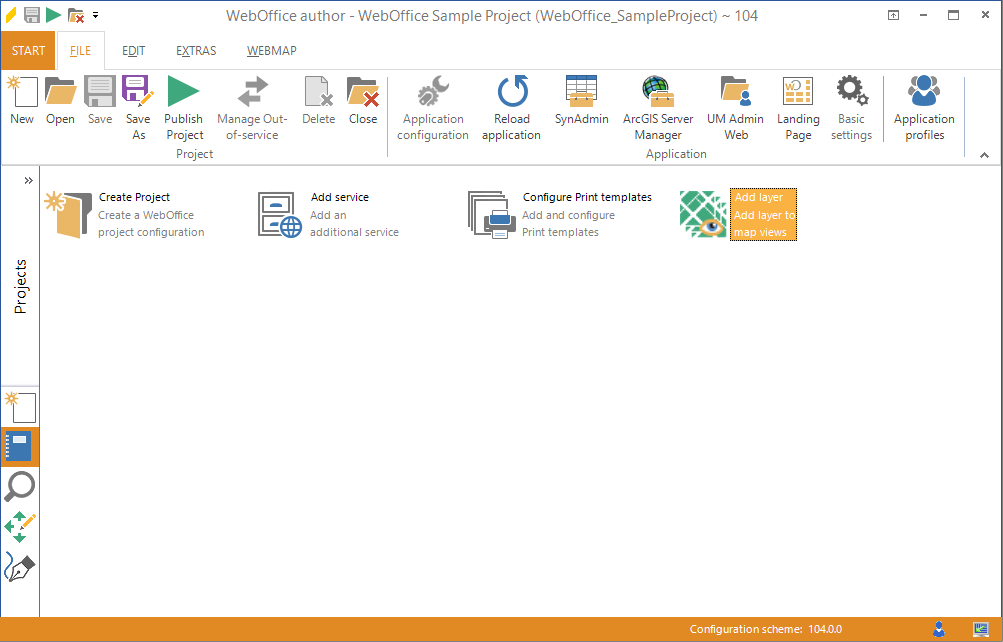Open the quick access toolbar dropdown
Viewport: 1003px width, 642px height.
pyautogui.click(x=96, y=14)
